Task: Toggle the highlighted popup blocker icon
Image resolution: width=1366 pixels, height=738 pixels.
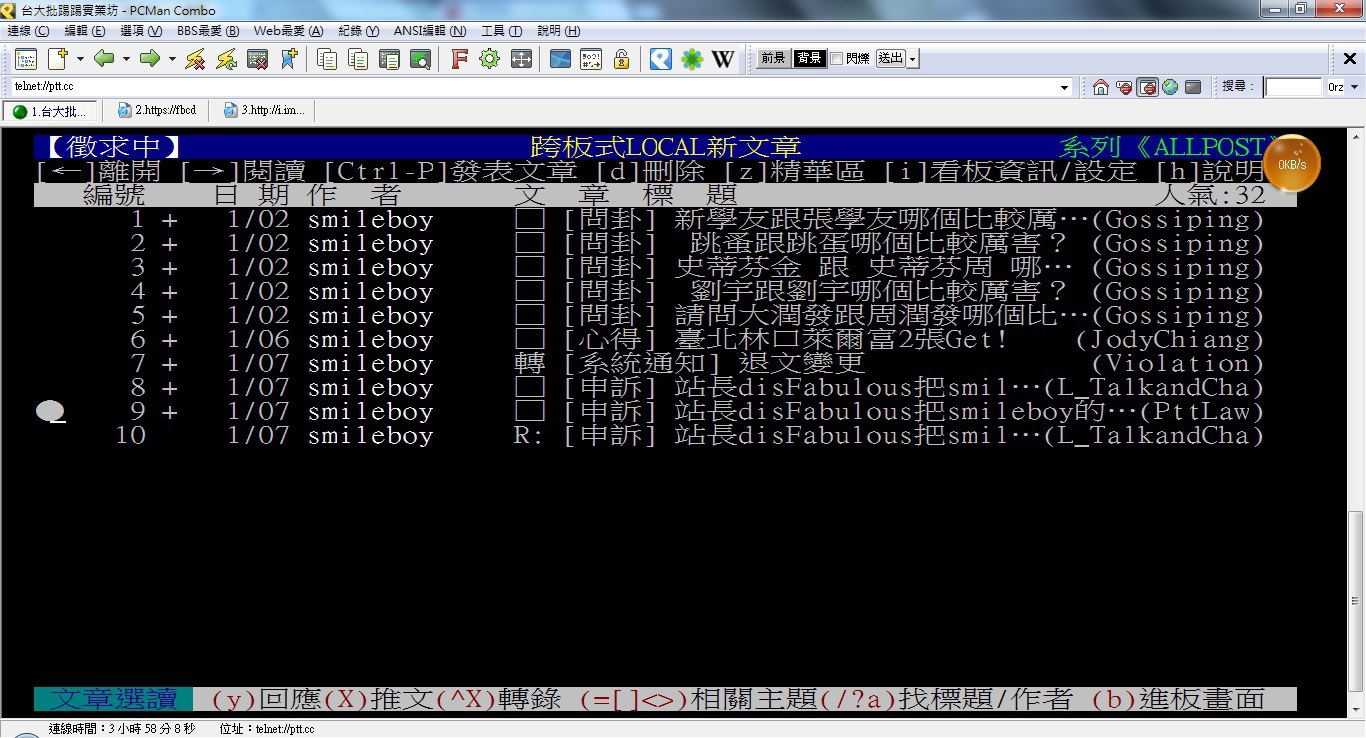Action: (x=1147, y=87)
